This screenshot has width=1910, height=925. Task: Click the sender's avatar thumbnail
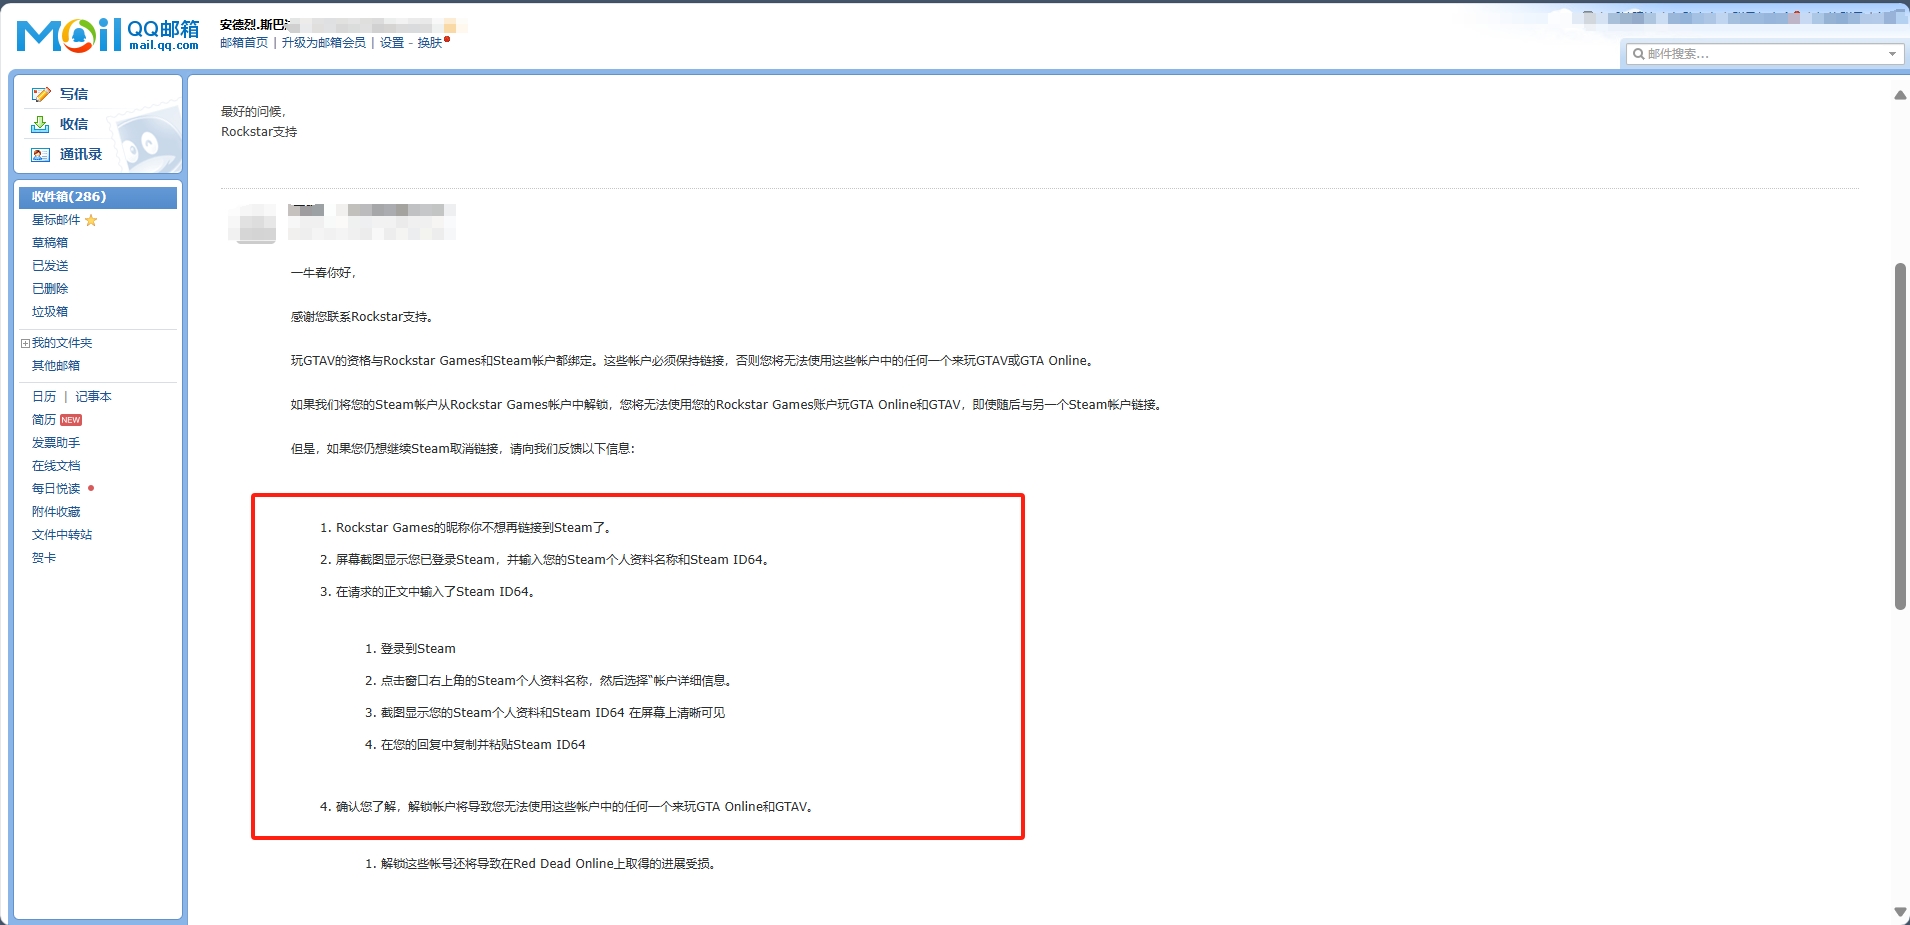tap(252, 223)
